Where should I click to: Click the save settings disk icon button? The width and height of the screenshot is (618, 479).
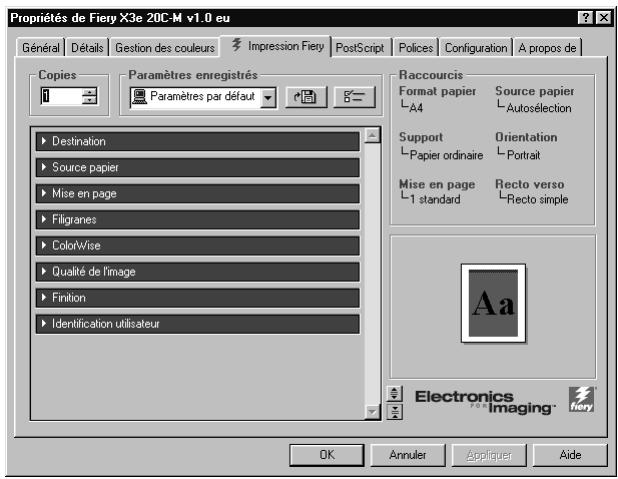(306, 97)
